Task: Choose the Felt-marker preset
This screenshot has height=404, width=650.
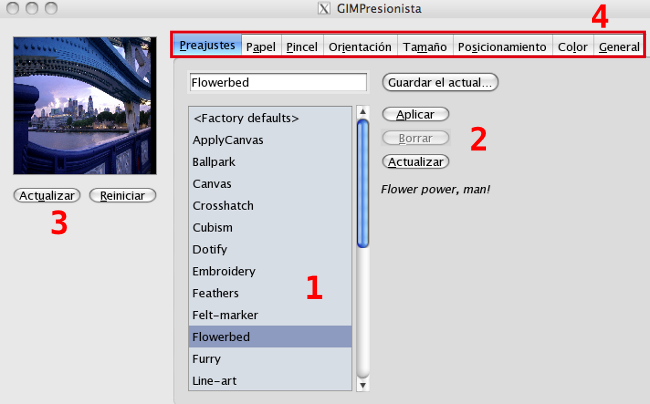Action: [x=270, y=315]
